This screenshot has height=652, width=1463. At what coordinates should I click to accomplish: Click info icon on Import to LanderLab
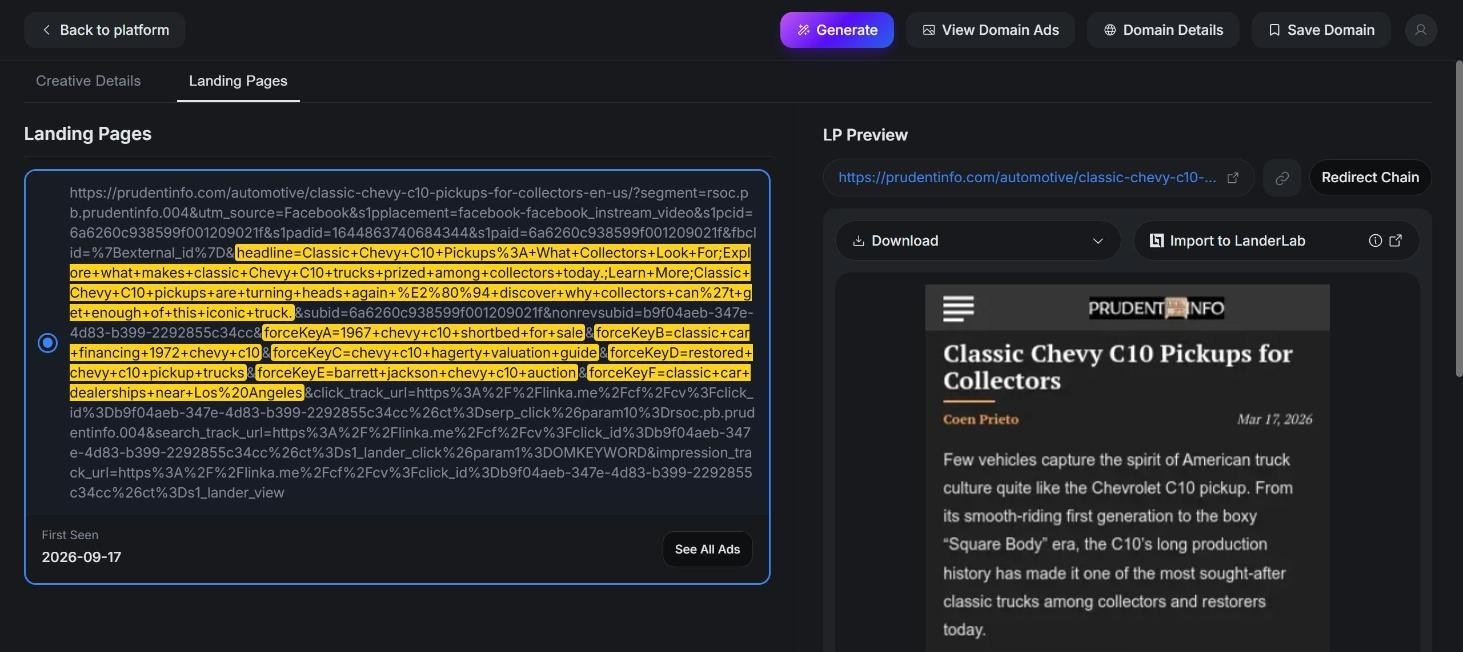(x=1375, y=241)
